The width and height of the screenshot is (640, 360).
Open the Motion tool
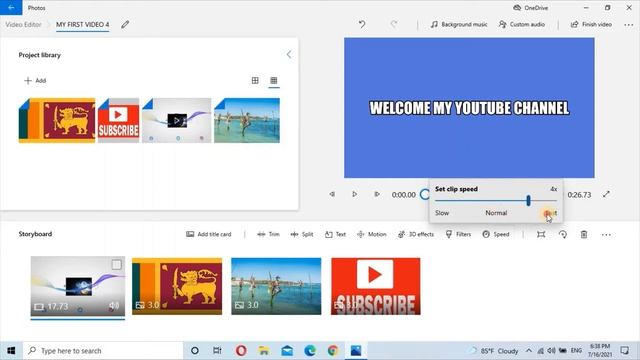coord(371,234)
